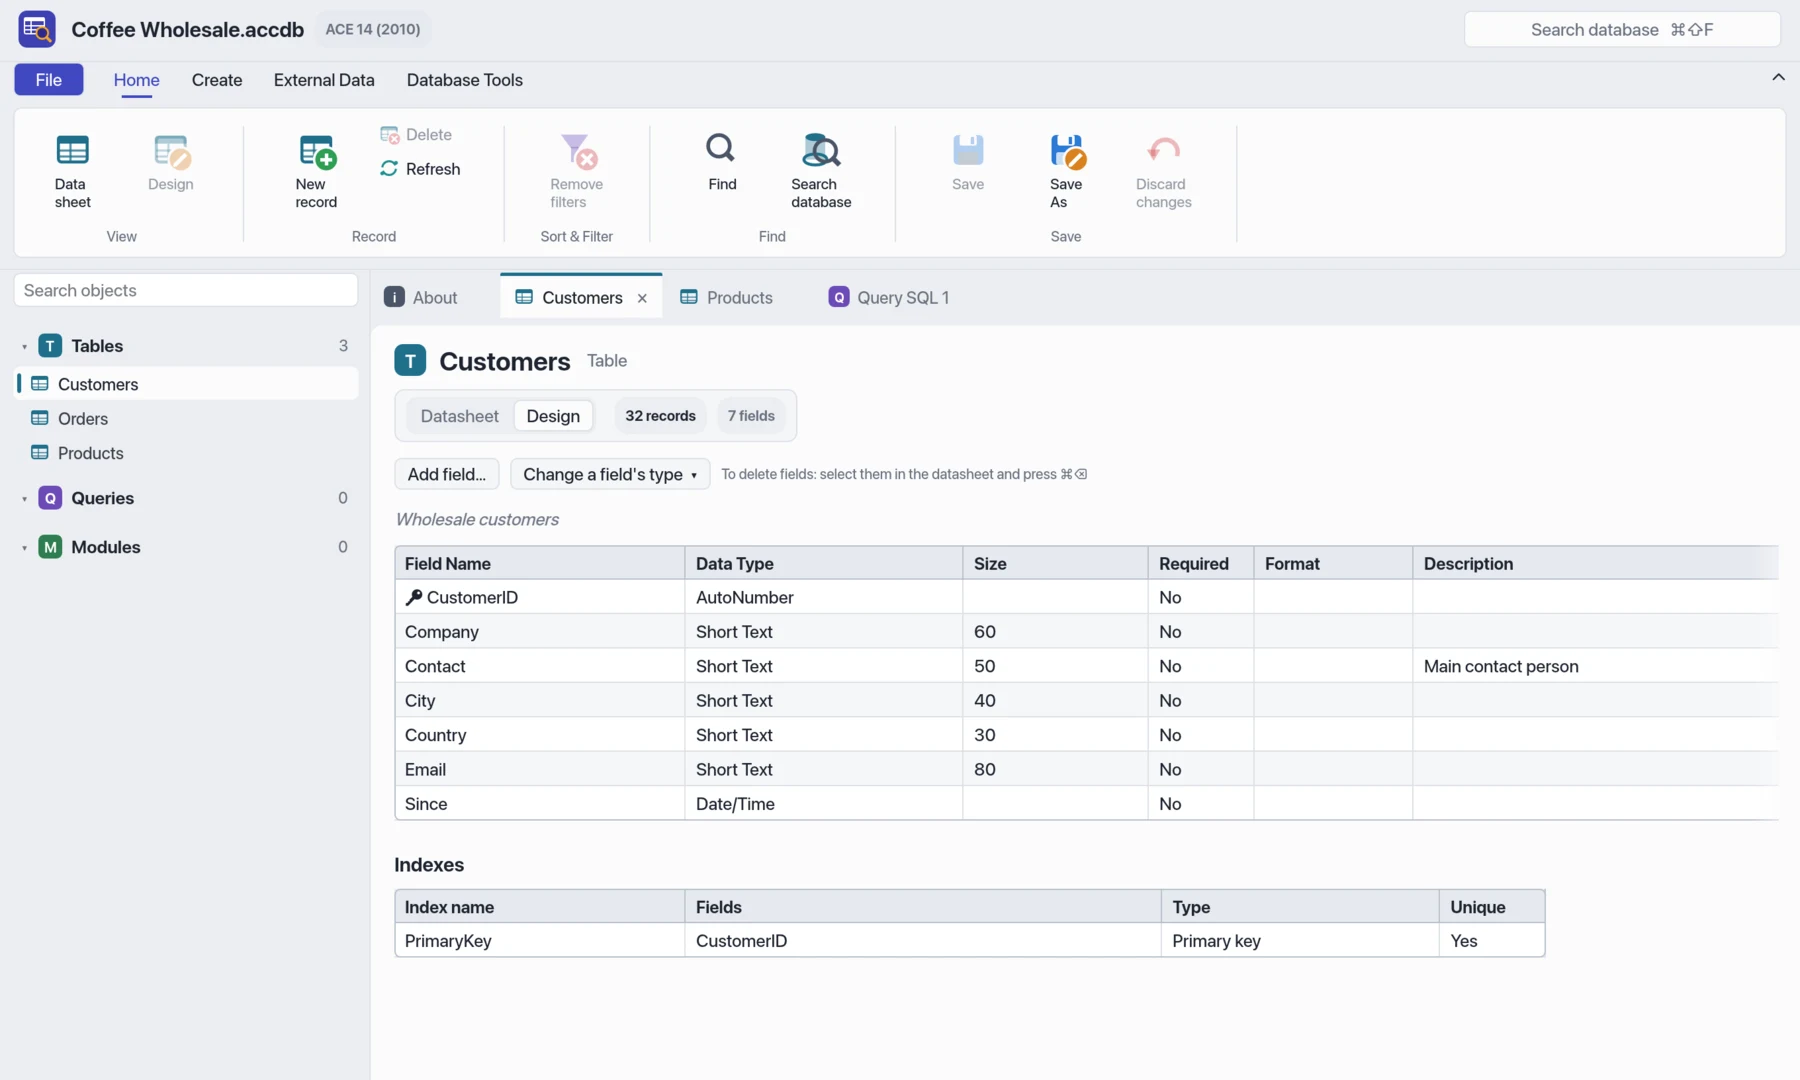This screenshot has height=1080, width=1800.
Task: Select the Design view toggle
Action: pyautogui.click(x=553, y=416)
